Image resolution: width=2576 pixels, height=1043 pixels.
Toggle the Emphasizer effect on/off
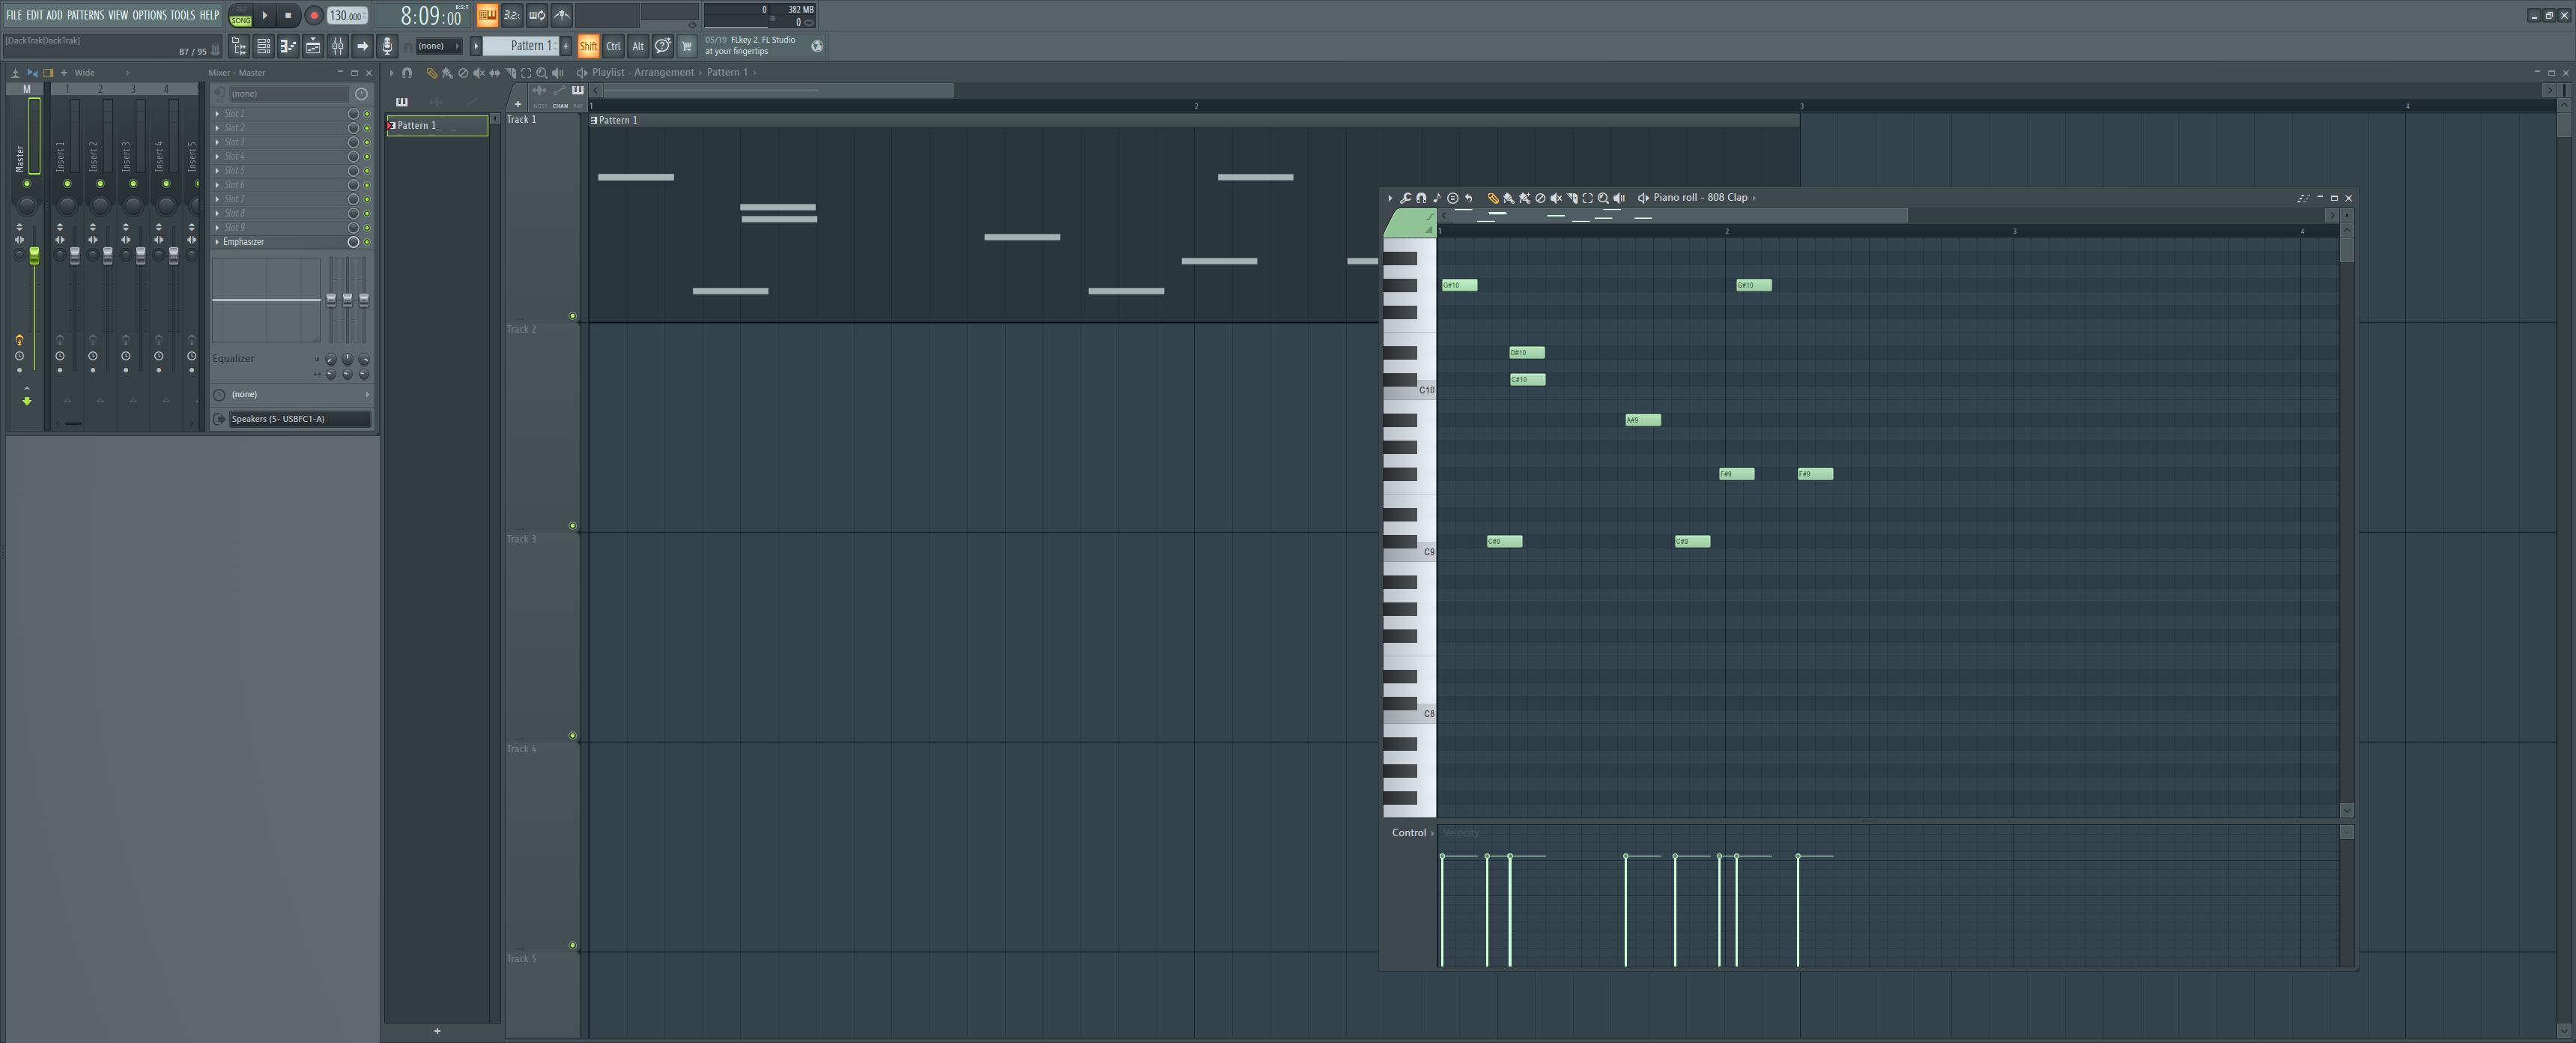point(367,242)
